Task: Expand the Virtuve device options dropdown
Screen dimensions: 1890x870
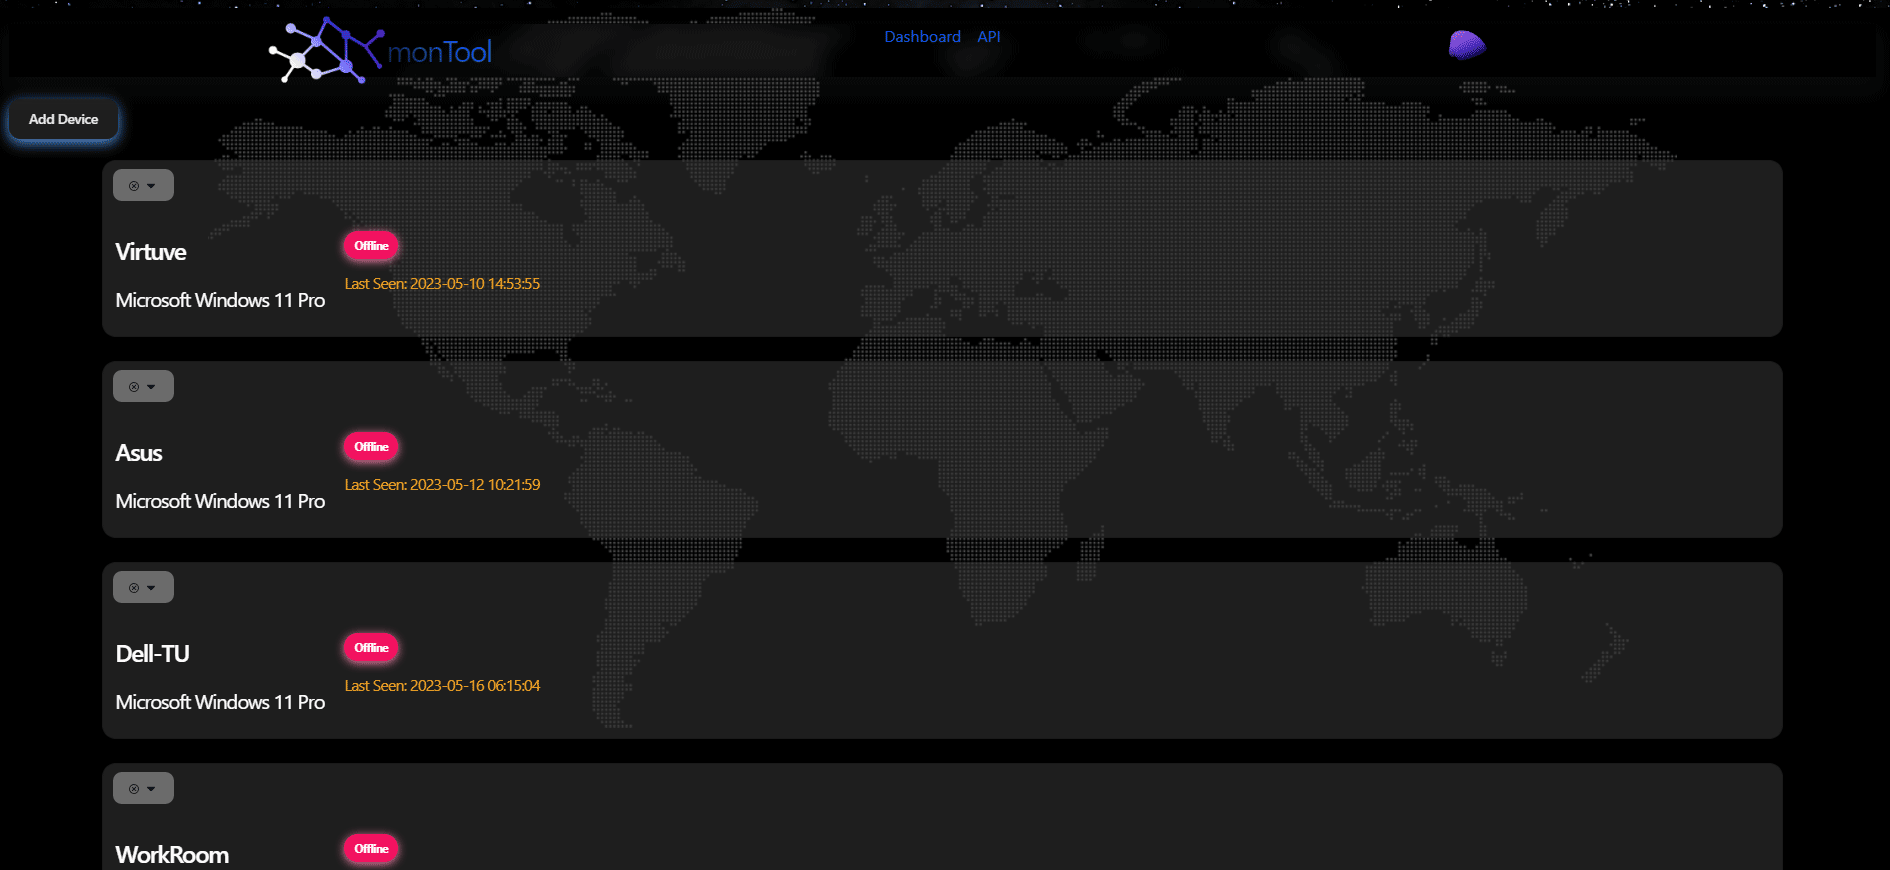Action: 143,185
